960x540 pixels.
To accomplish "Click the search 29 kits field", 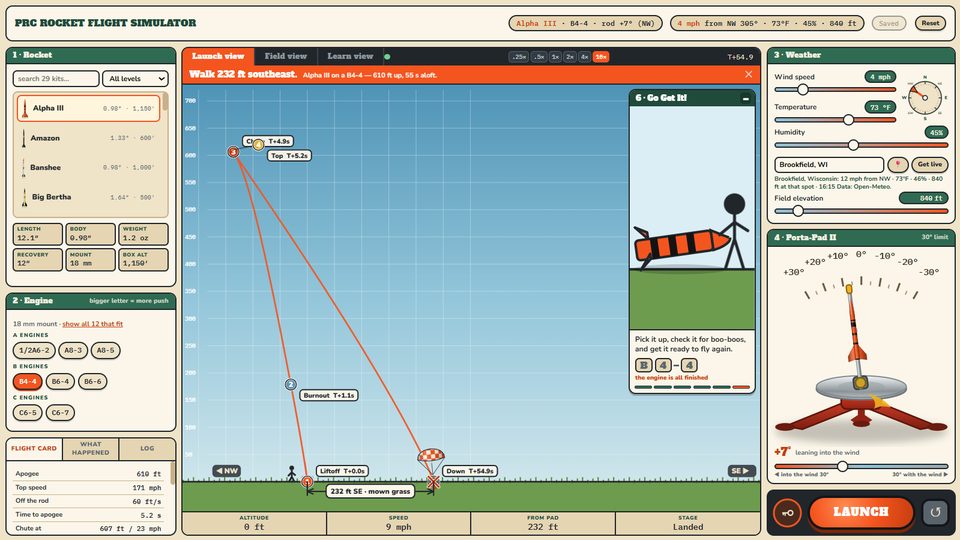I will pyautogui.click(x=56, y=78).
